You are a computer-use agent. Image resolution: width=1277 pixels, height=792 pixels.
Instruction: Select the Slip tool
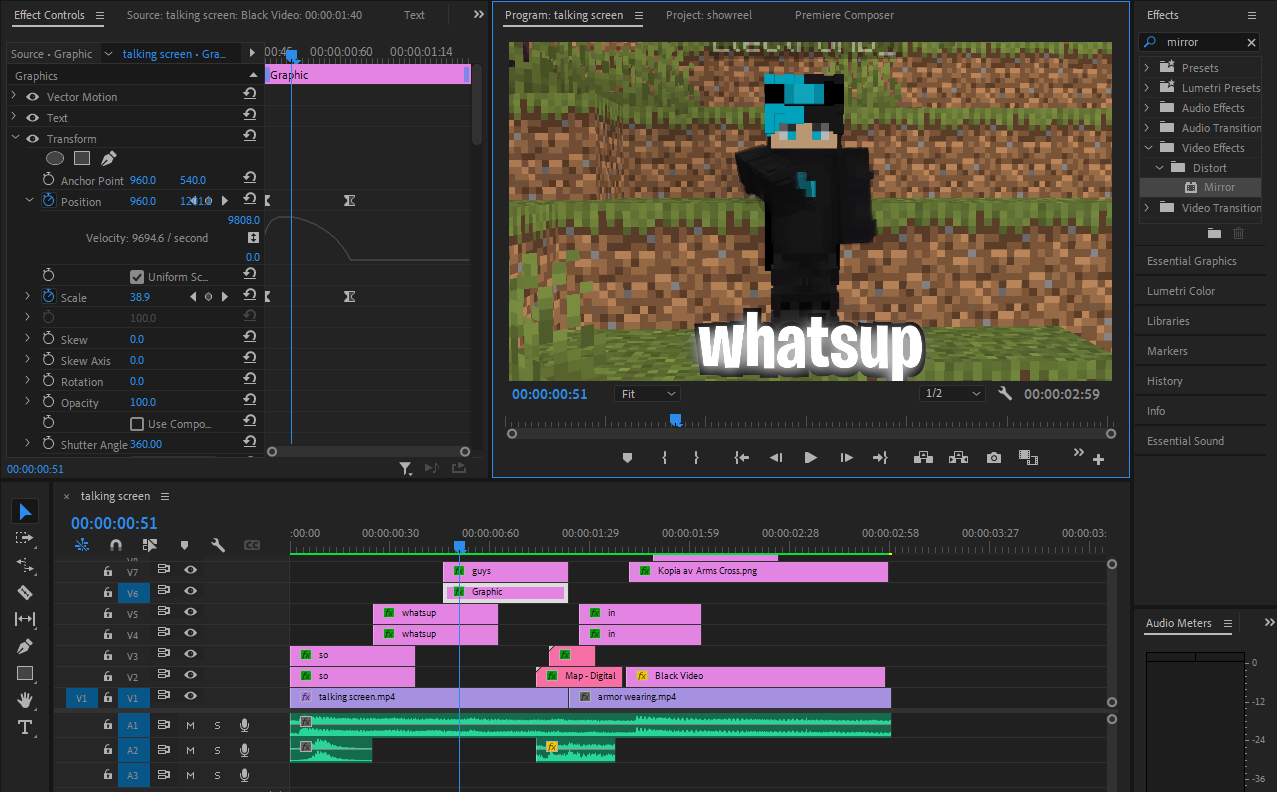coord(25,619)
